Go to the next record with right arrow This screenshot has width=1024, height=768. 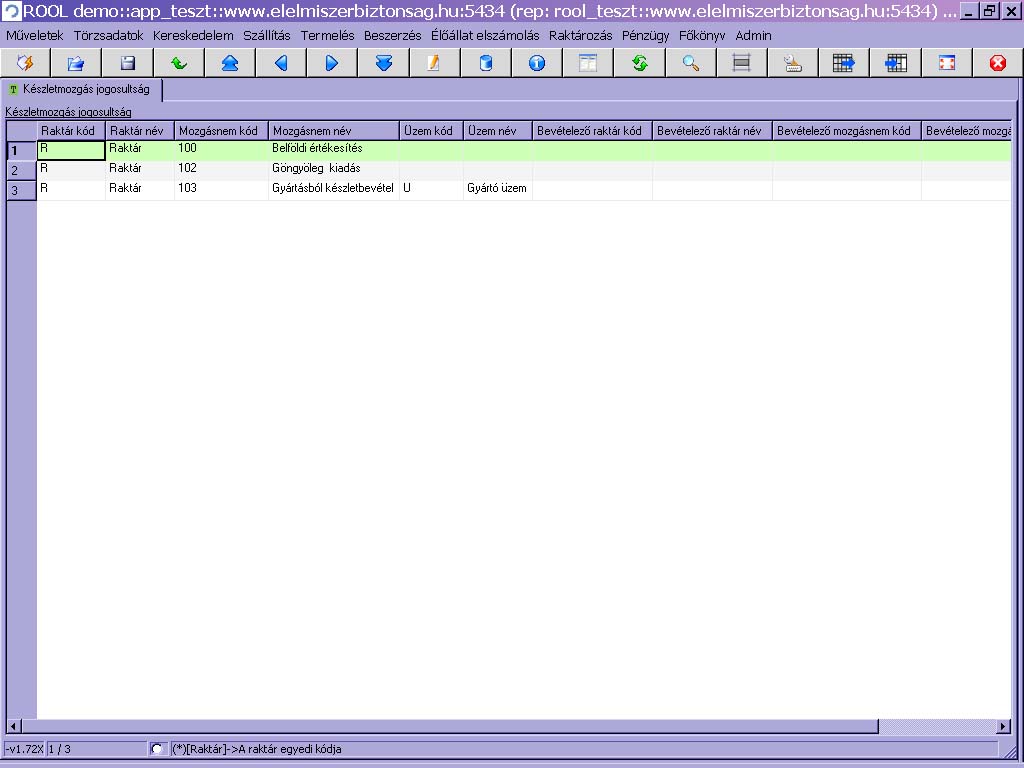pyautogui.click(x=332, y=63)
